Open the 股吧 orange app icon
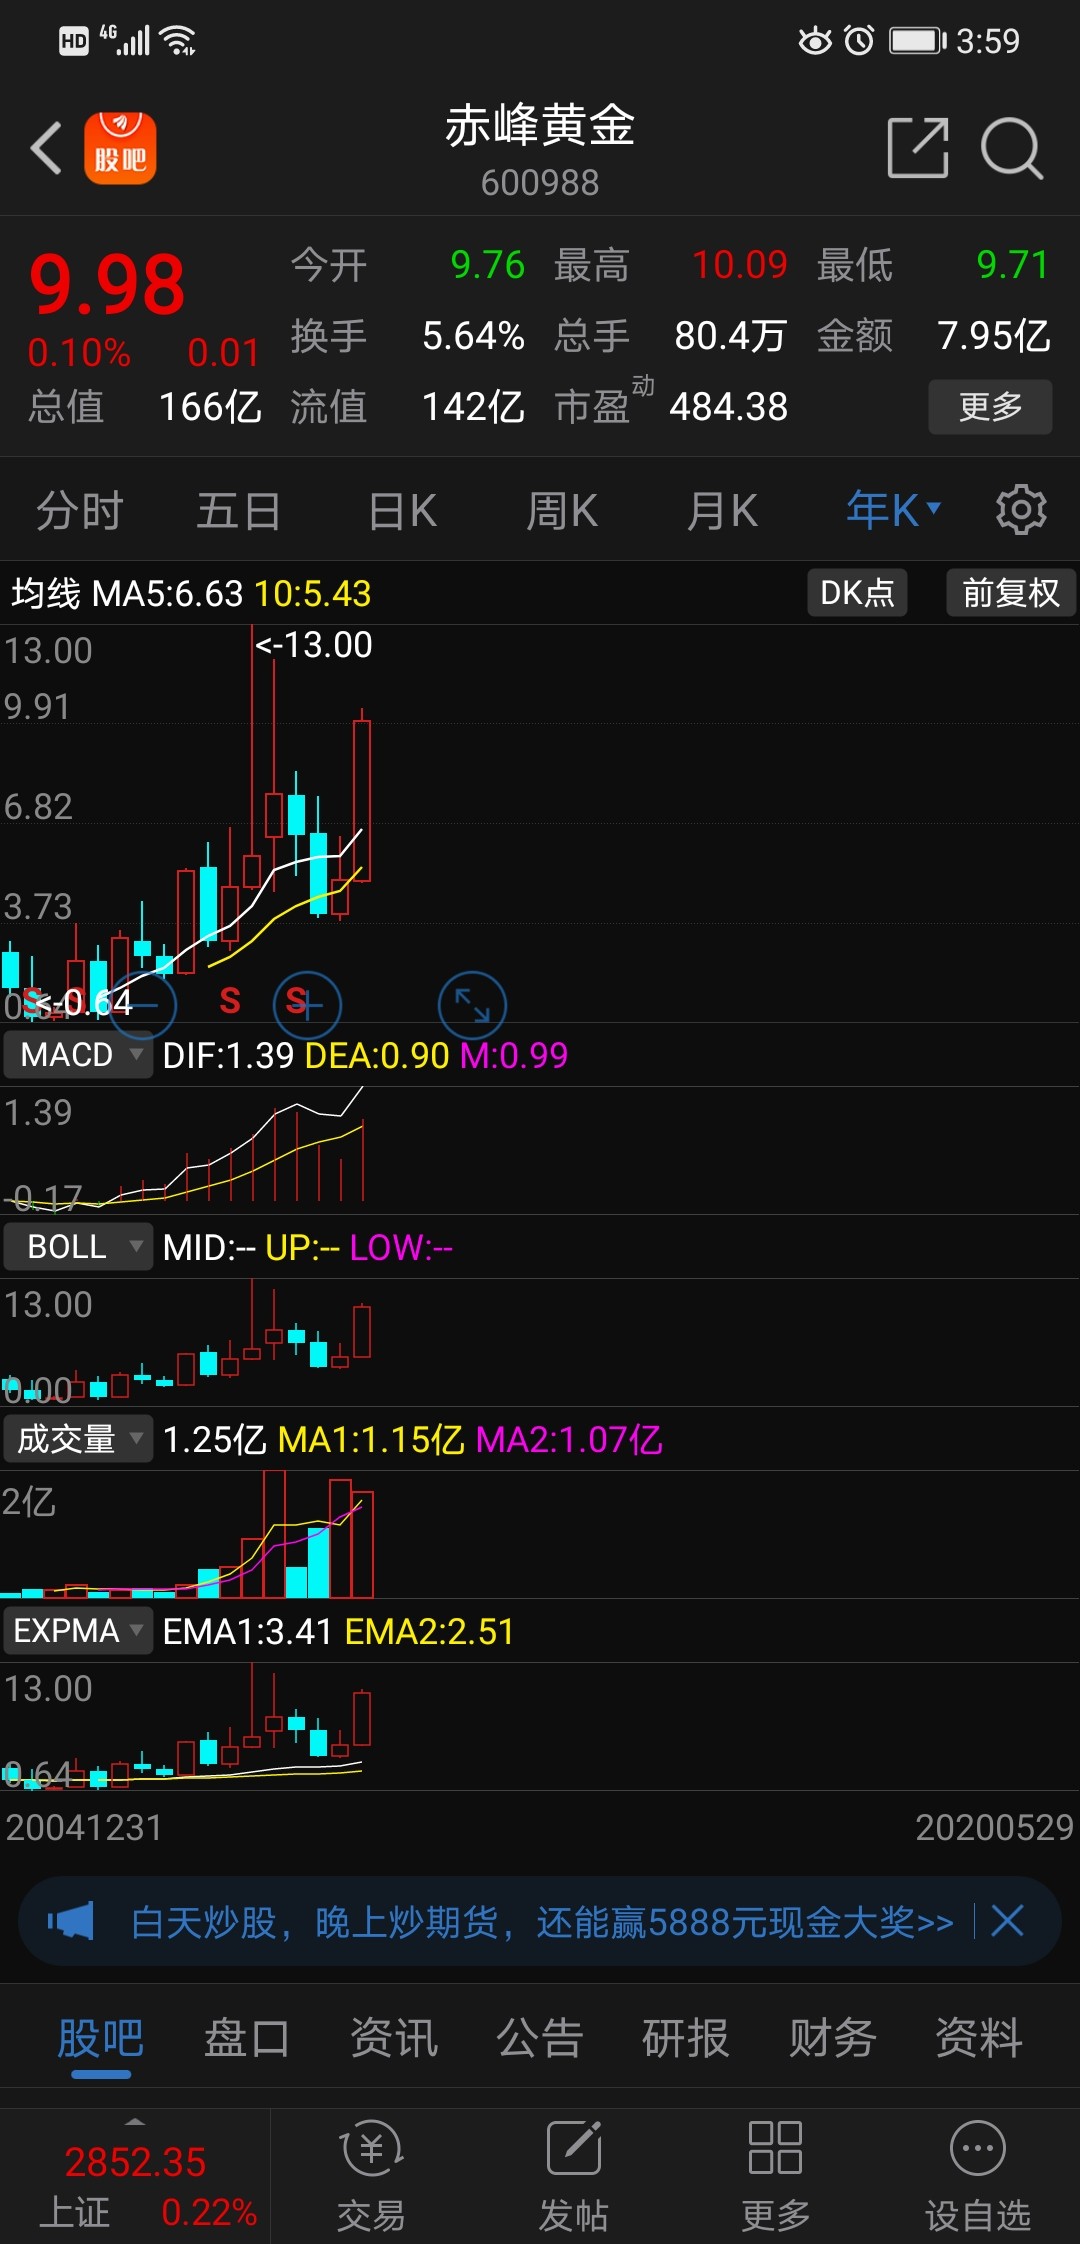Screen dimensions: 1080x2244 pyautogui.click(x=120, y=148)
